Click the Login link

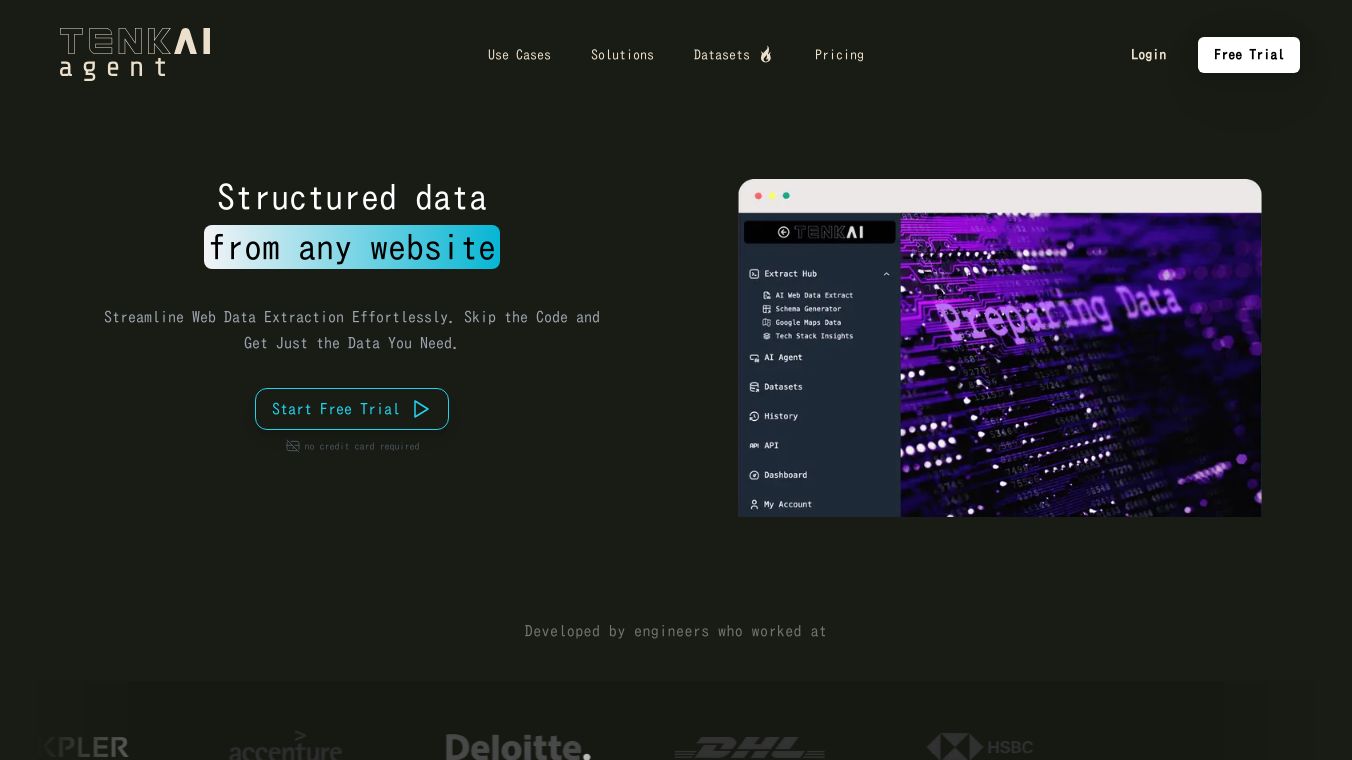click(1148, 55)
